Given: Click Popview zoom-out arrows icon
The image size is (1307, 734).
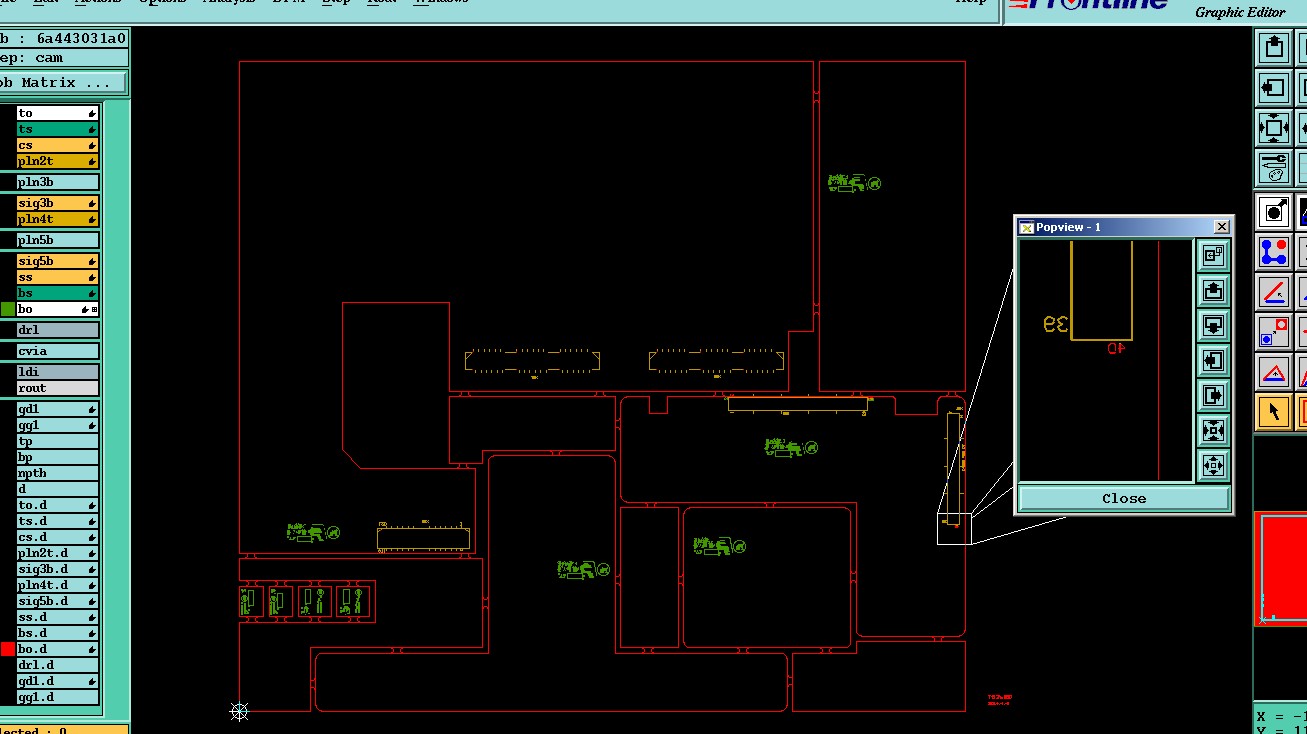Looking at the screenshot, I should tap(1213, 466).
